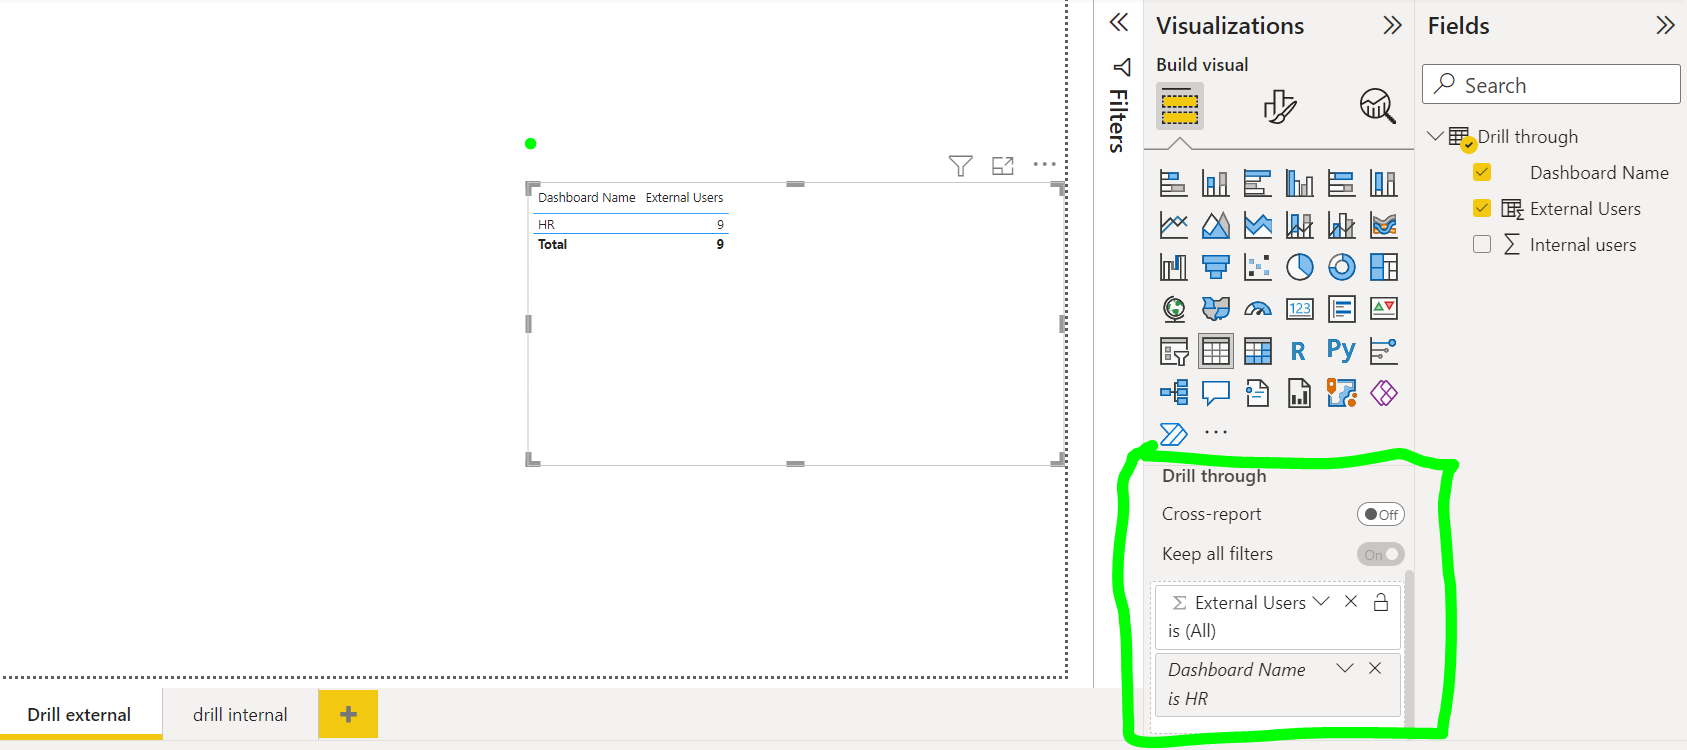Collapse the Drill through table in Fields

(1435, 136)
